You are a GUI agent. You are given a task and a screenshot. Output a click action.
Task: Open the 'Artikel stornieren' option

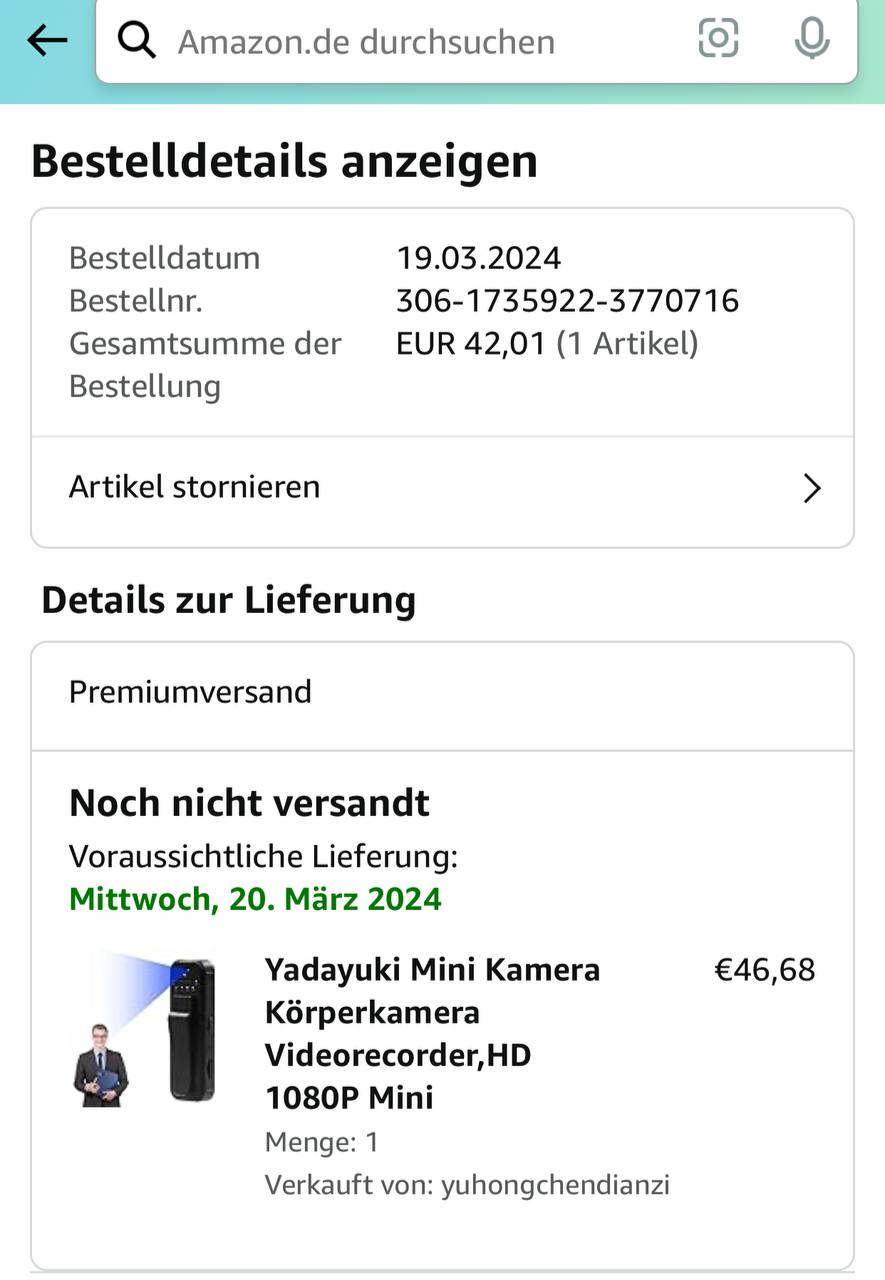pos(195,487)
